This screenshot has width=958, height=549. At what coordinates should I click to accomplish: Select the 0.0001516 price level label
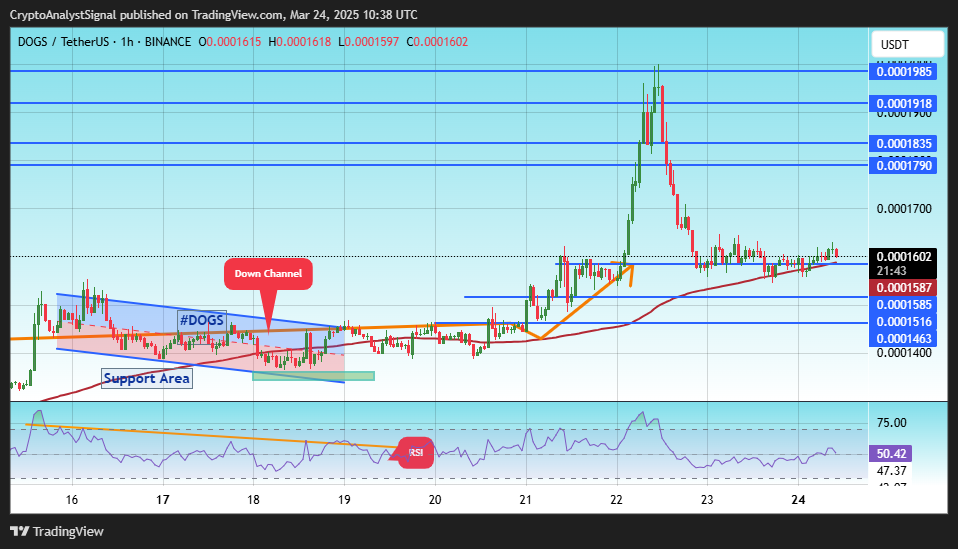[903, 321]
